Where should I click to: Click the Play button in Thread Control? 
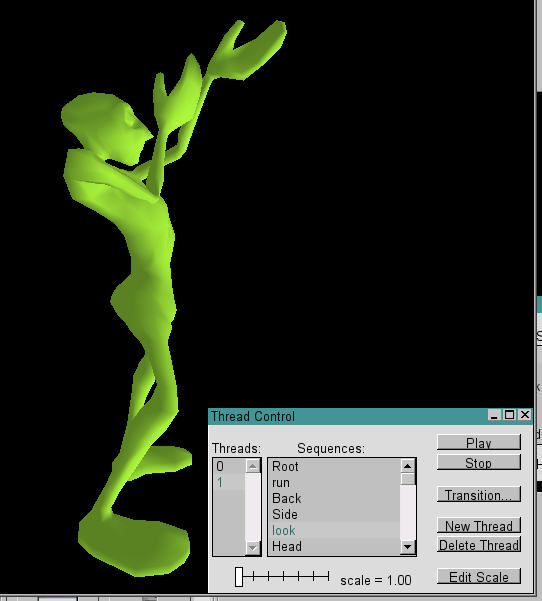click(x=479, y=443)
